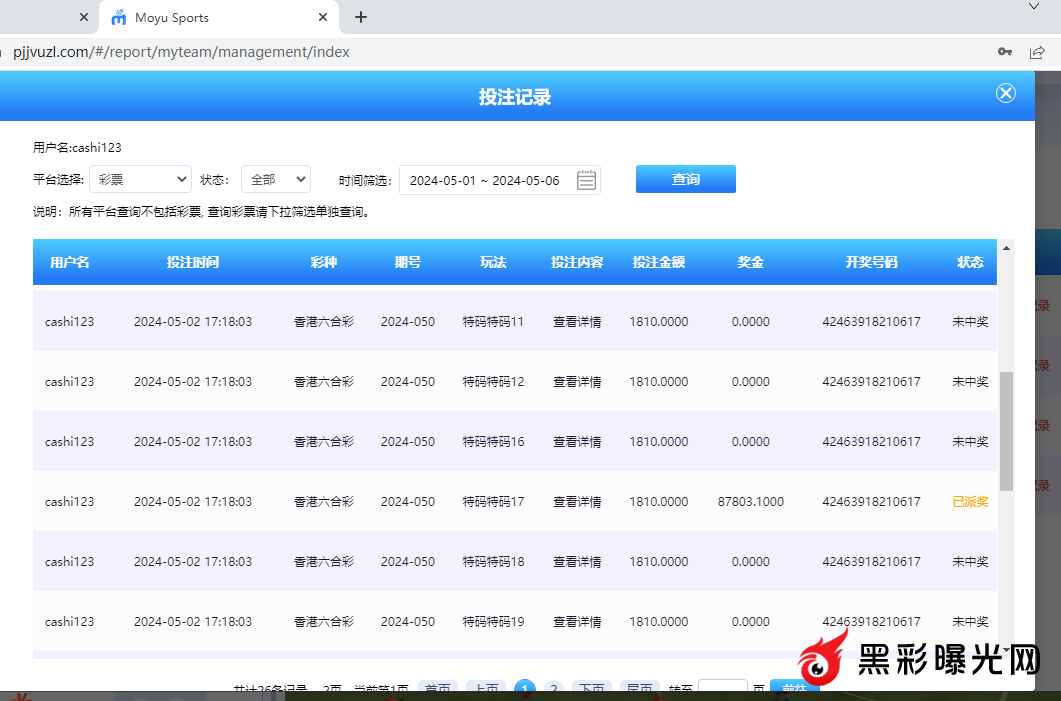This screenshot has height=701, width=1061.
Task: Click the browser address bar URL
Action: tap(182, 52)
